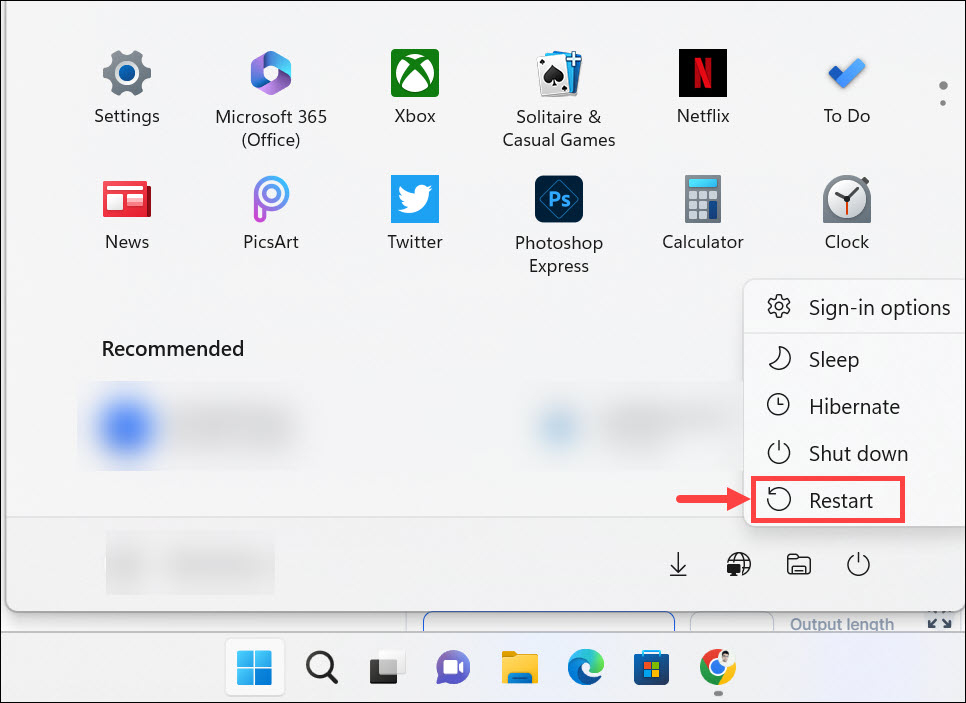Open the News app
The width and height of the screenshot is (966, 703).
(127, 213)
